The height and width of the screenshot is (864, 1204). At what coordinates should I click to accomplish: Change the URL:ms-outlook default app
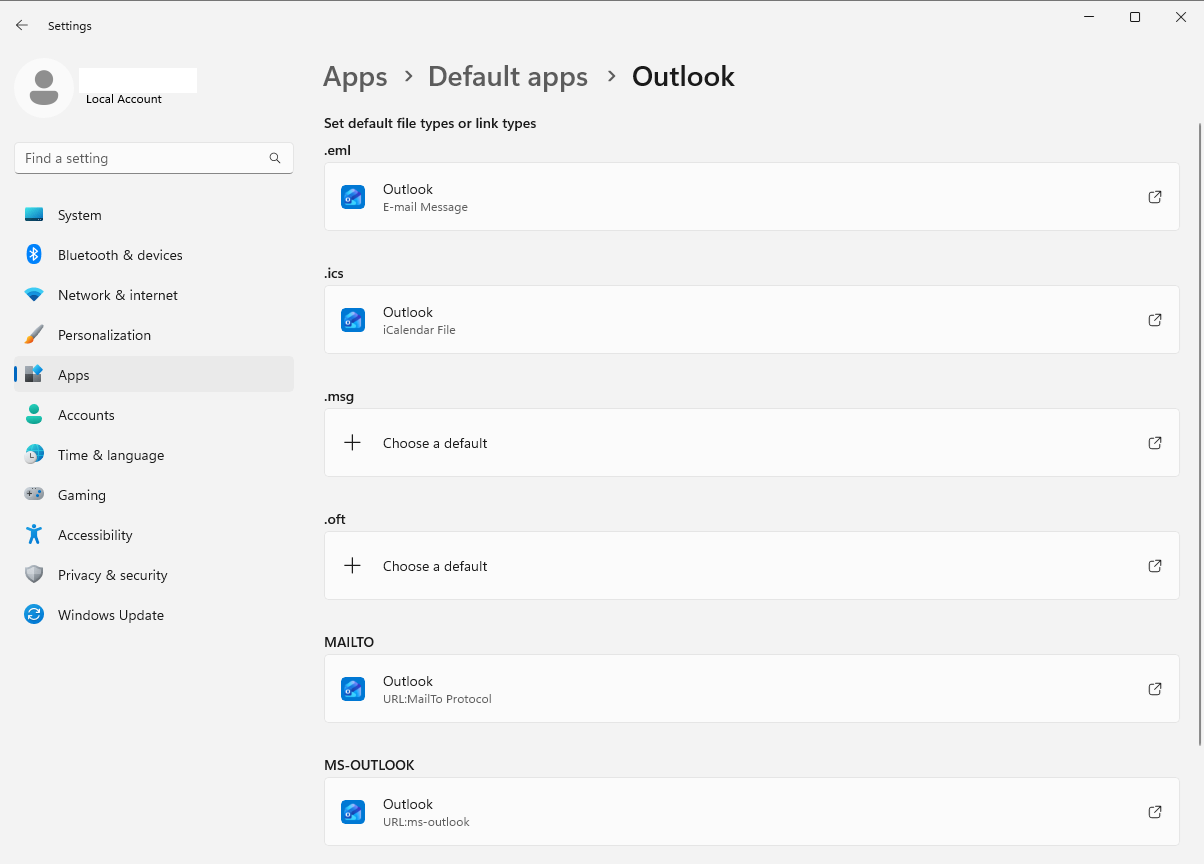pos(752,812)
